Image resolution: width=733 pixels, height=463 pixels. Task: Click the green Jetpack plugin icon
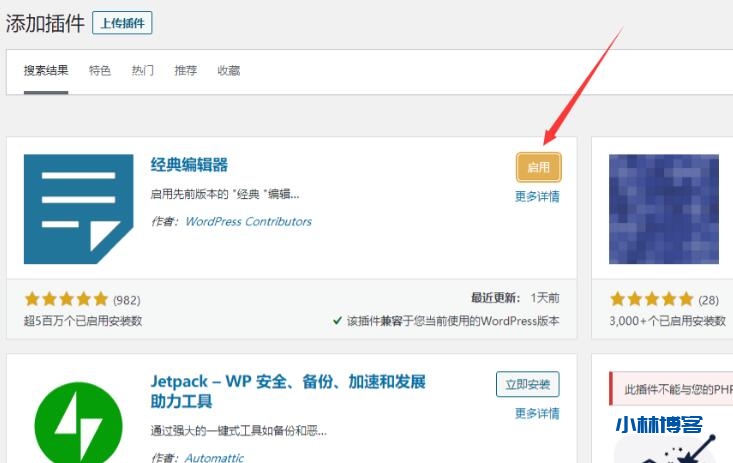(x=78, y=422)
